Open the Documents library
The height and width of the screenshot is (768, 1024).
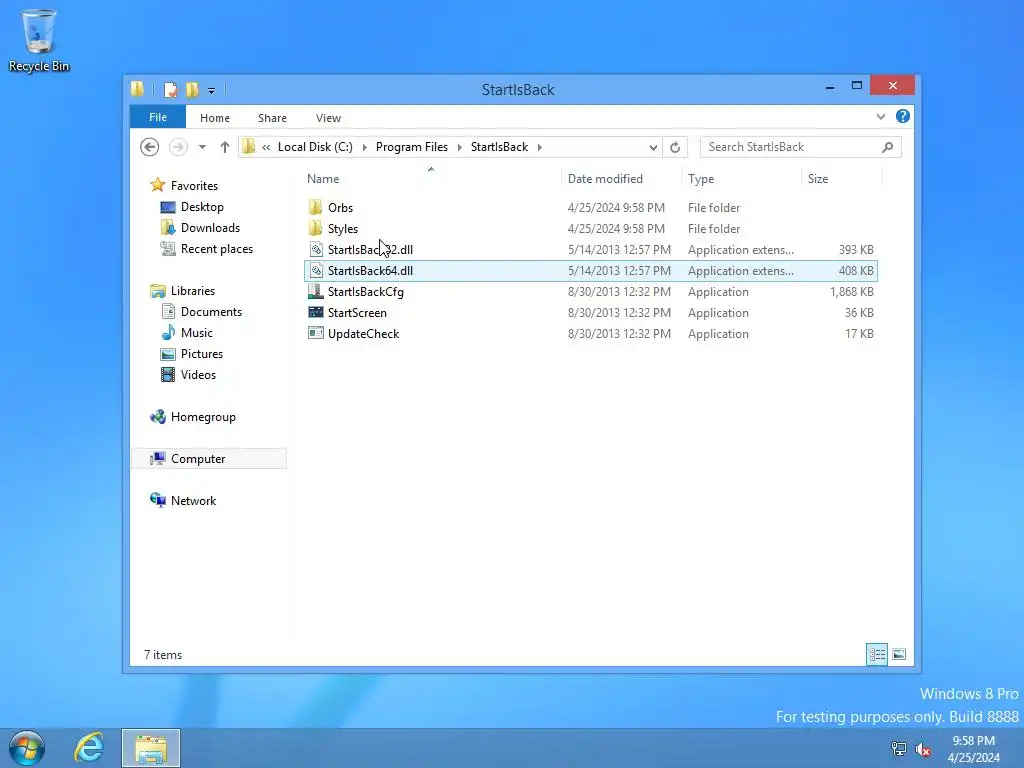[211, 312]
